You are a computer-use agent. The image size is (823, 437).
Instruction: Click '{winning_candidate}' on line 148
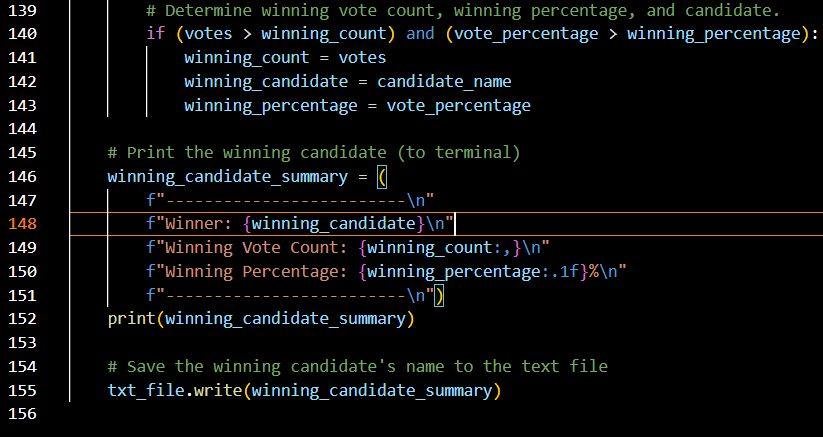click(334, 223)
